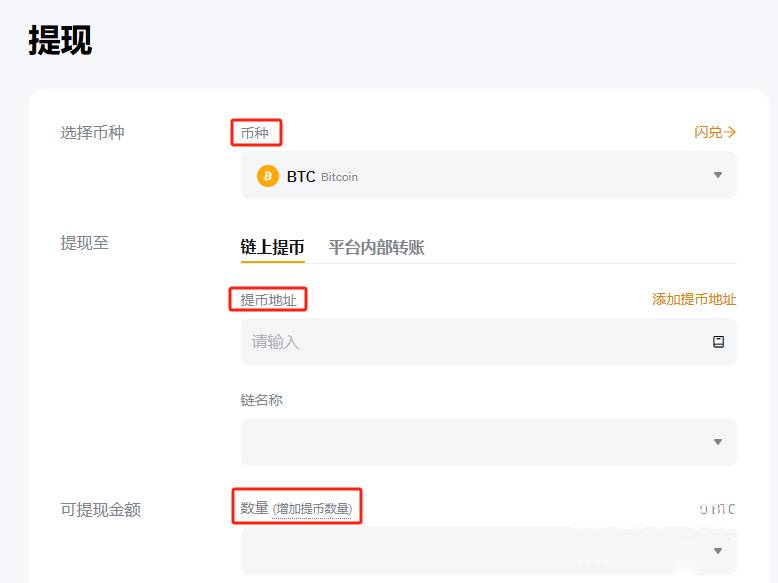Click the 可提现金额 section label

(x=100, y=510)
